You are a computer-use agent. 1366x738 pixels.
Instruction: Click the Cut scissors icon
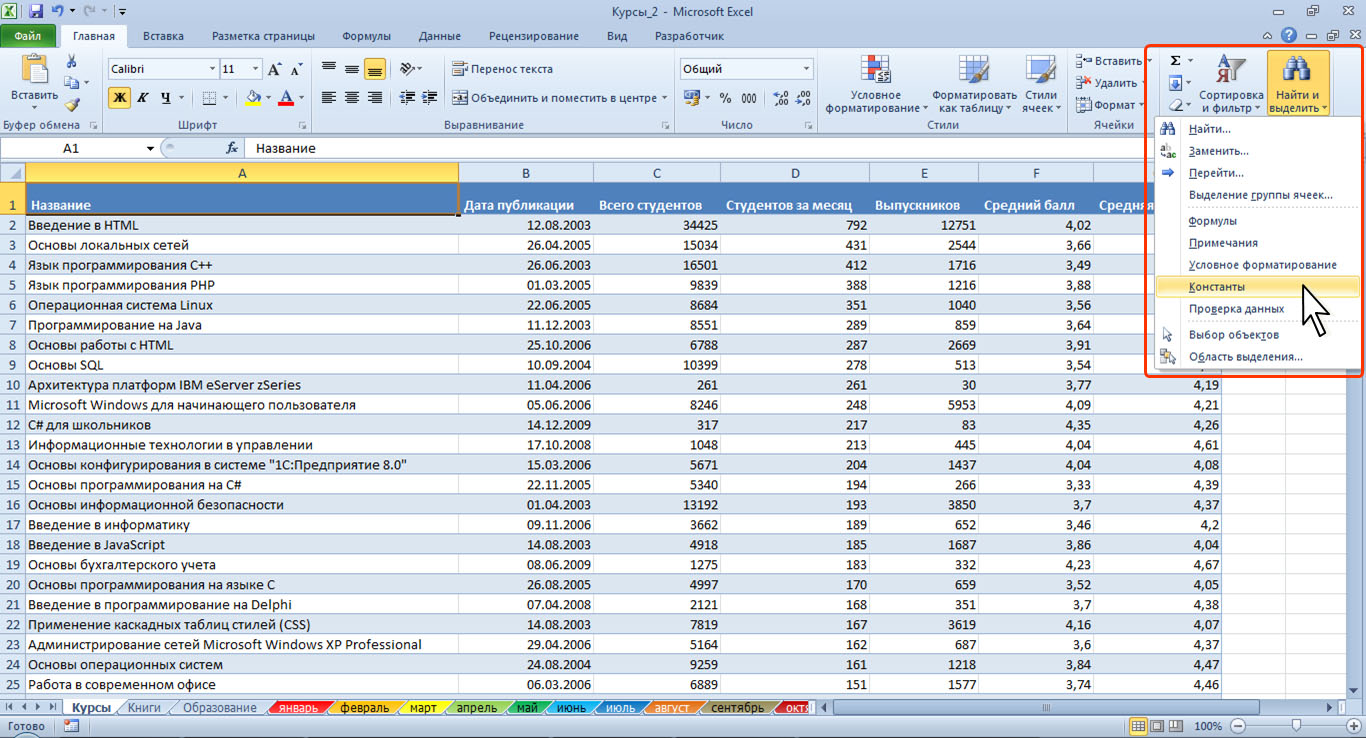point(72,61)
